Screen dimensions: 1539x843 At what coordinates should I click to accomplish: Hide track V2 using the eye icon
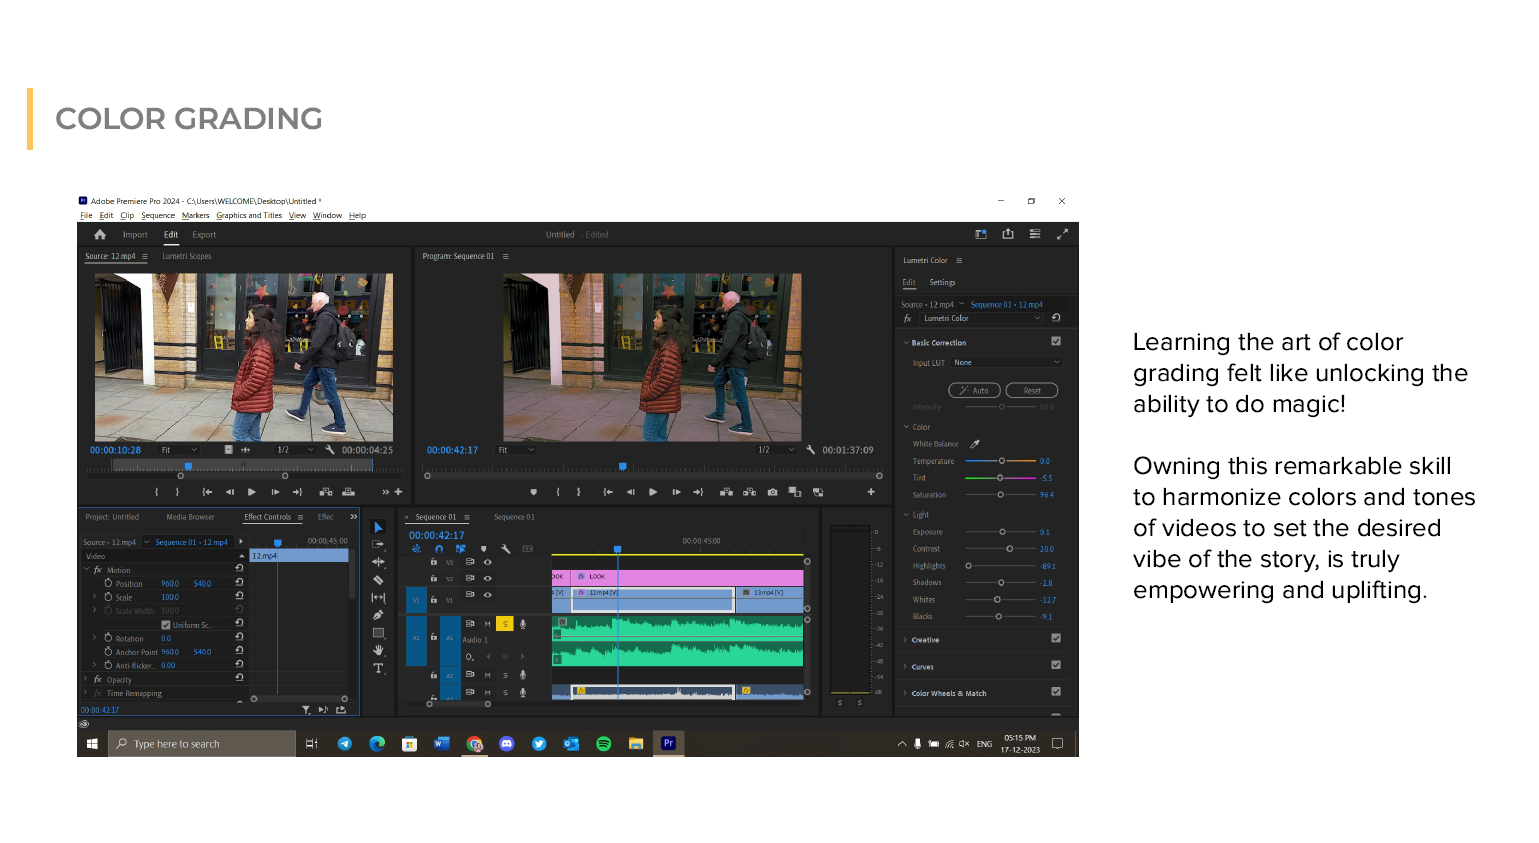click(x=488, y=578)
